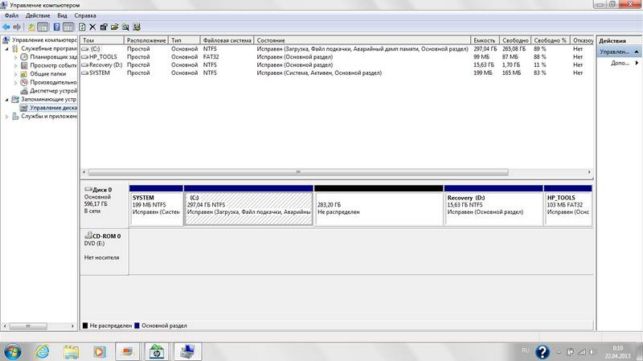The image size is (643, 361).
Task: Select Управление дисками in the tree
Action: (53, 108)
